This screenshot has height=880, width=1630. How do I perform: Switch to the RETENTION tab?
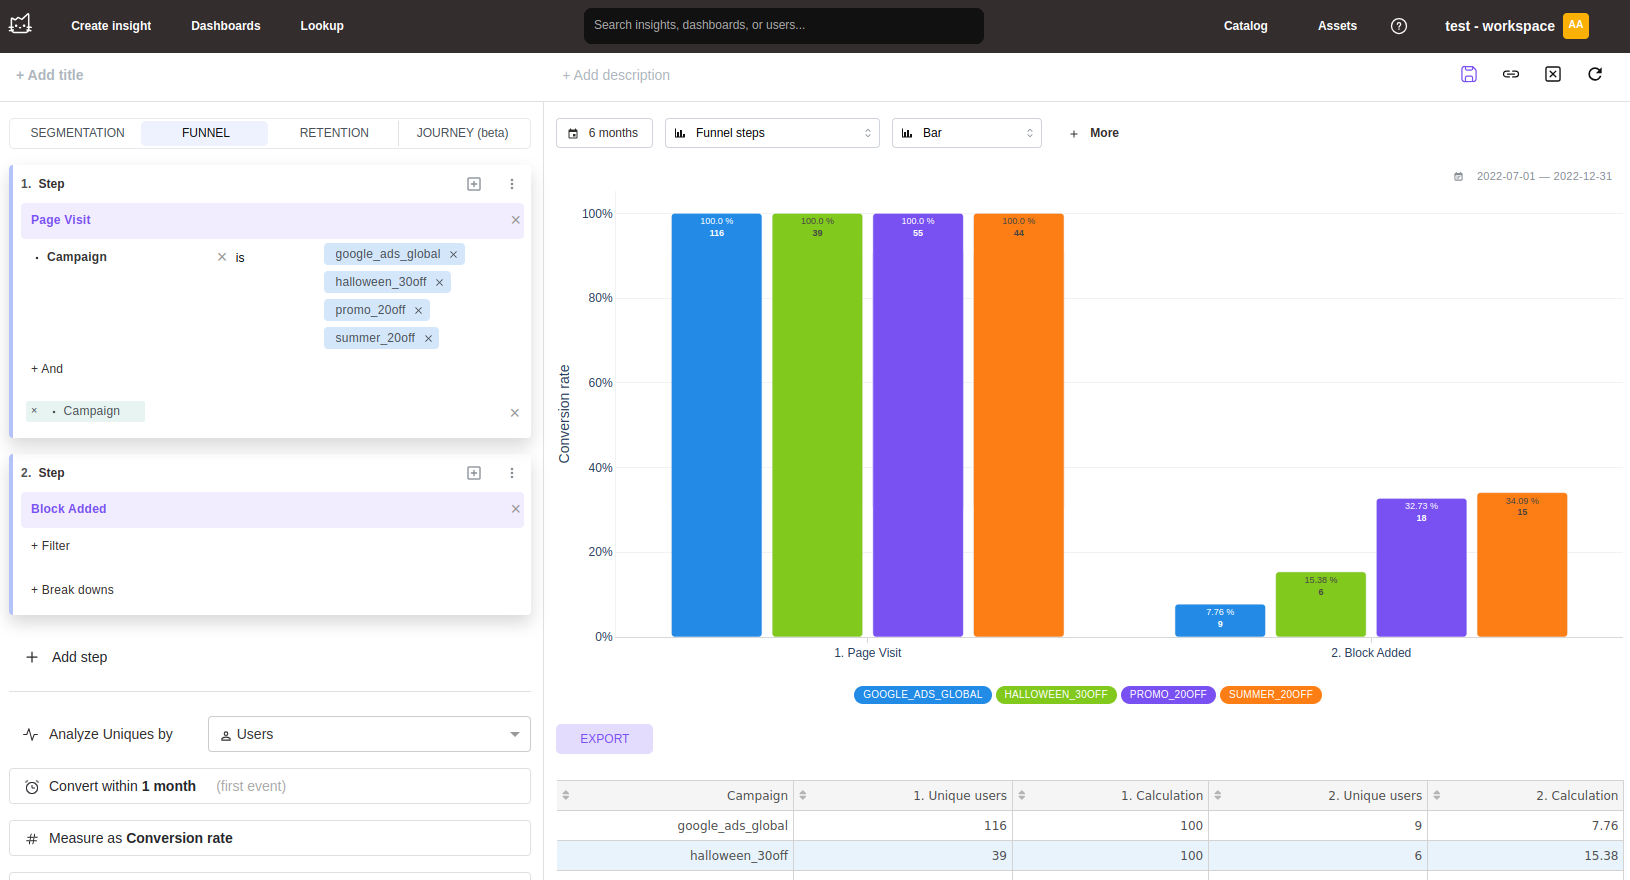click(334, 133)
